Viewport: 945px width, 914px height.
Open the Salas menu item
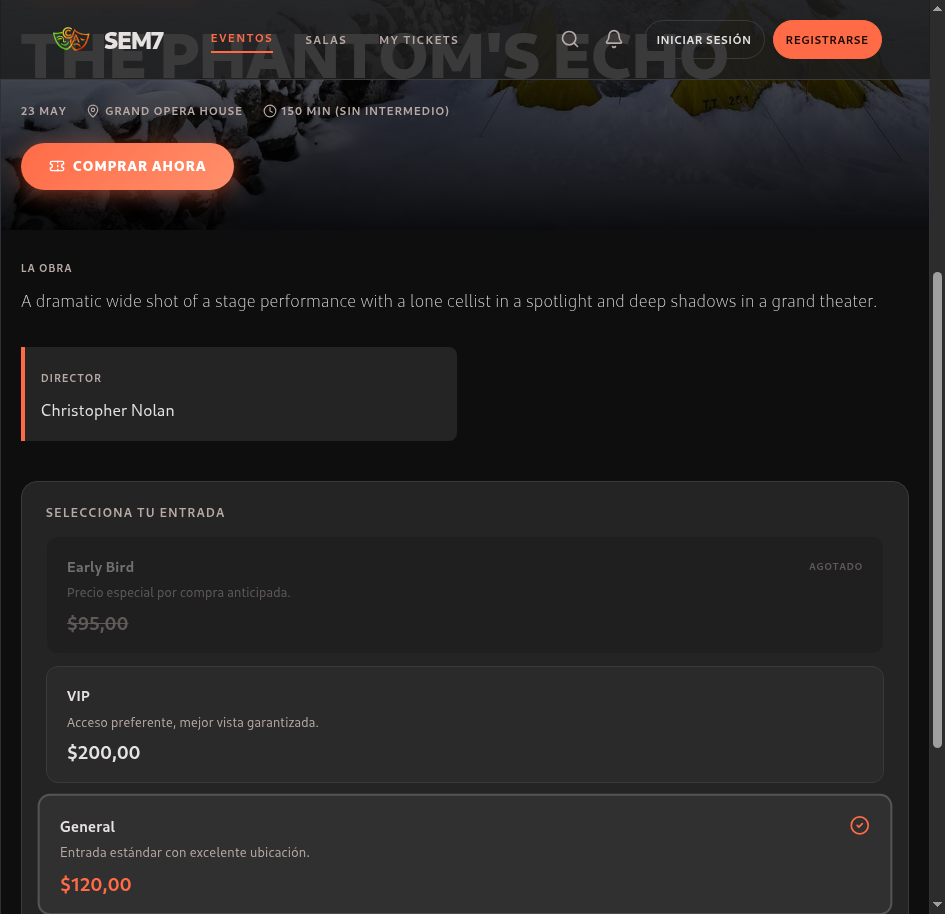[x=325, y=40]
